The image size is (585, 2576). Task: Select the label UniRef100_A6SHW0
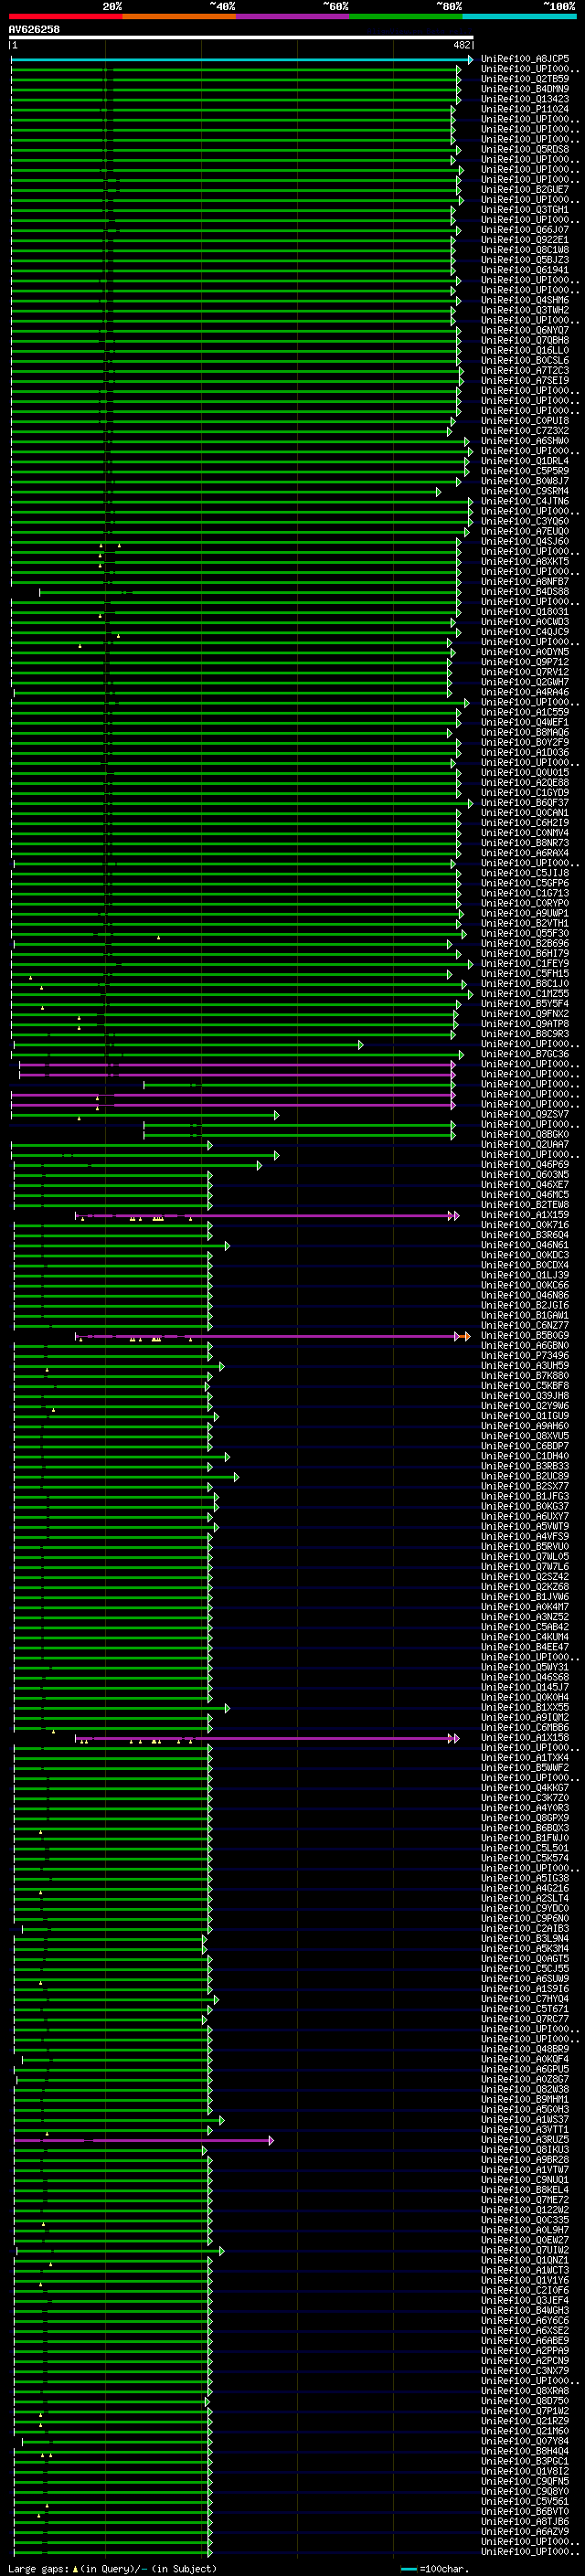point(525,441)
